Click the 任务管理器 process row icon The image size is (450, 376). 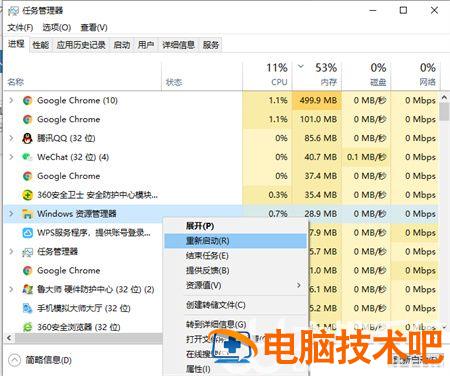coord(27,252)
